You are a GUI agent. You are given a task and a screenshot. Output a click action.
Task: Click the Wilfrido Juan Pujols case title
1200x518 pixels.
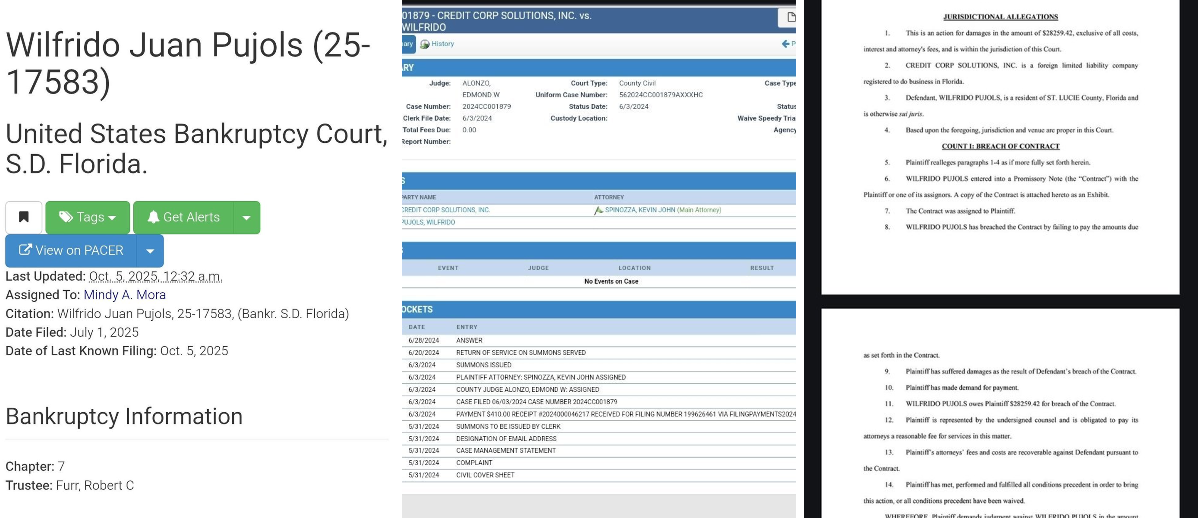[x=189, y=64]
